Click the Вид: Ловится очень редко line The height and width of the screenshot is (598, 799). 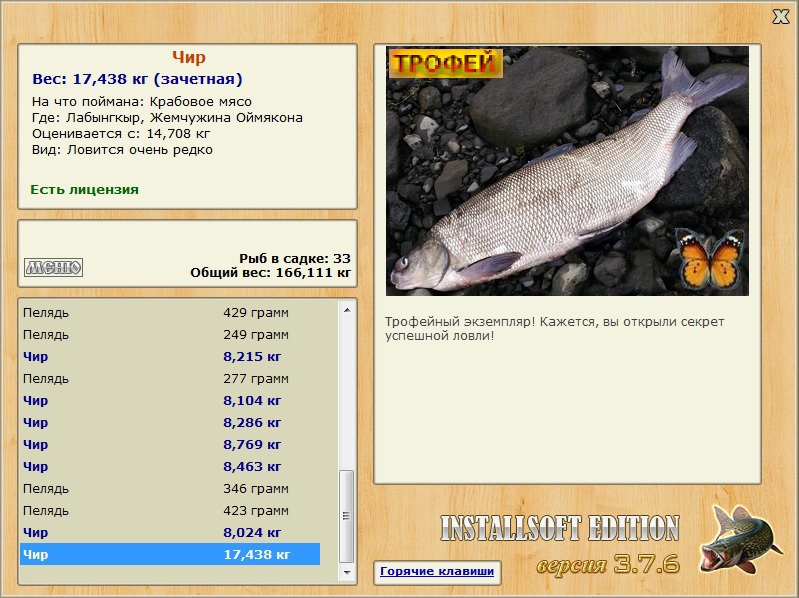point(122,150)
